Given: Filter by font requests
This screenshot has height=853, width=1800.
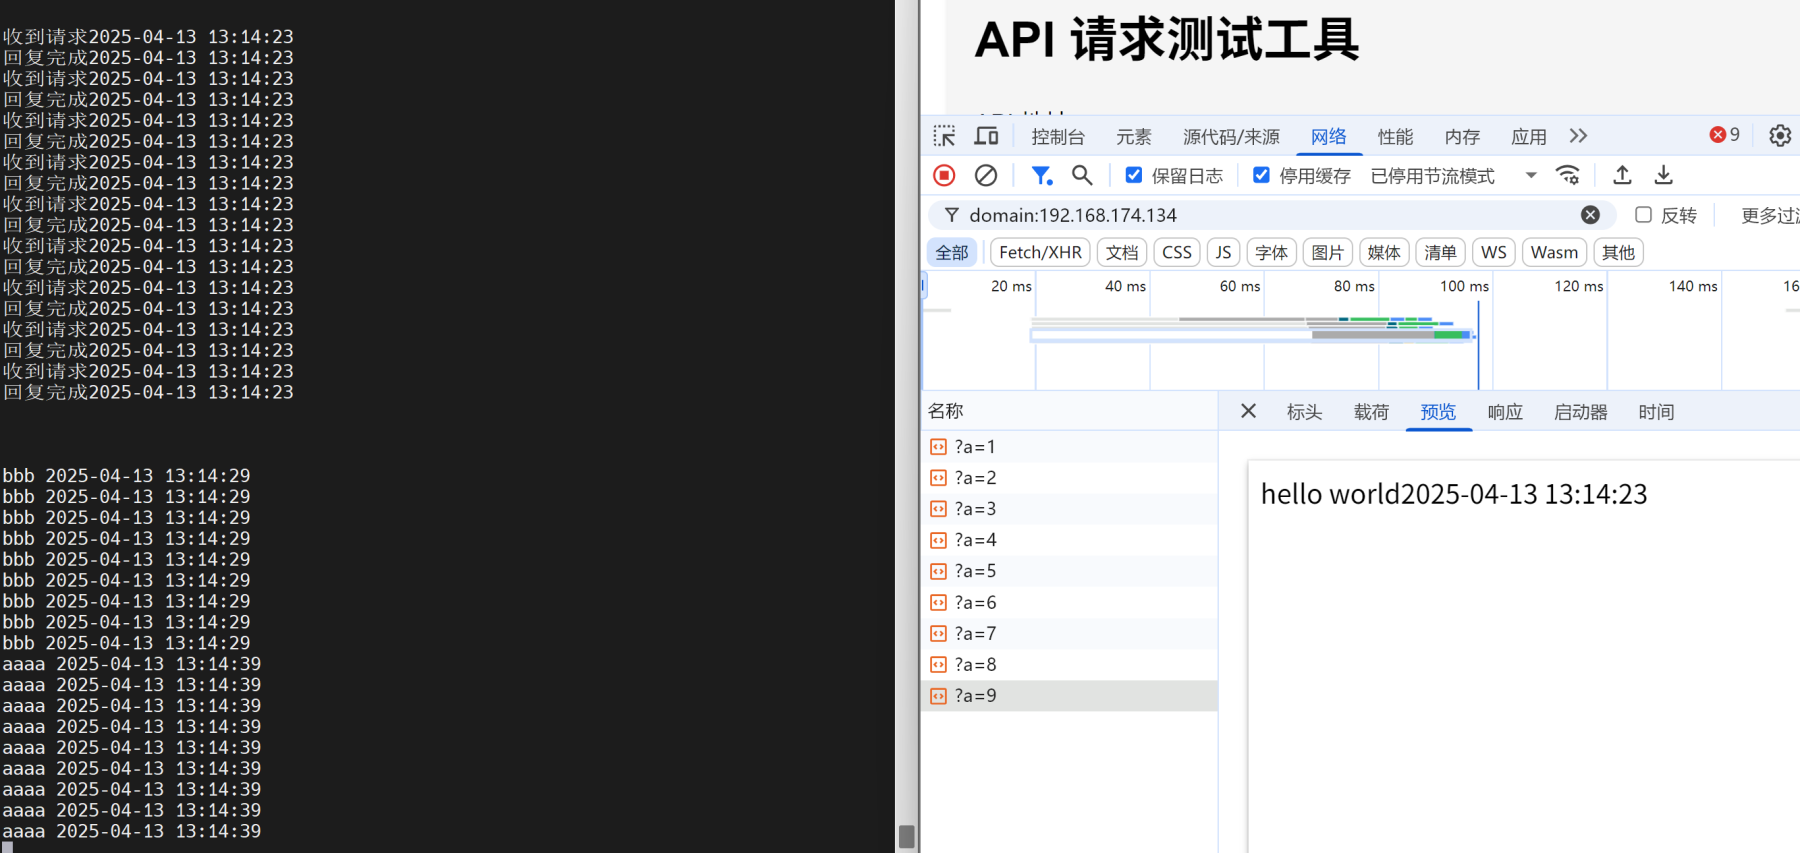Looking at the screenshot, I should click(1272, 253).
